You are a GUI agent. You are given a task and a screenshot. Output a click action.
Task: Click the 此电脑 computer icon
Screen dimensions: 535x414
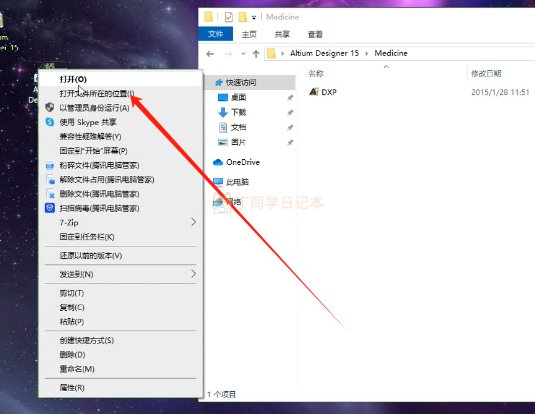point(218,182)
